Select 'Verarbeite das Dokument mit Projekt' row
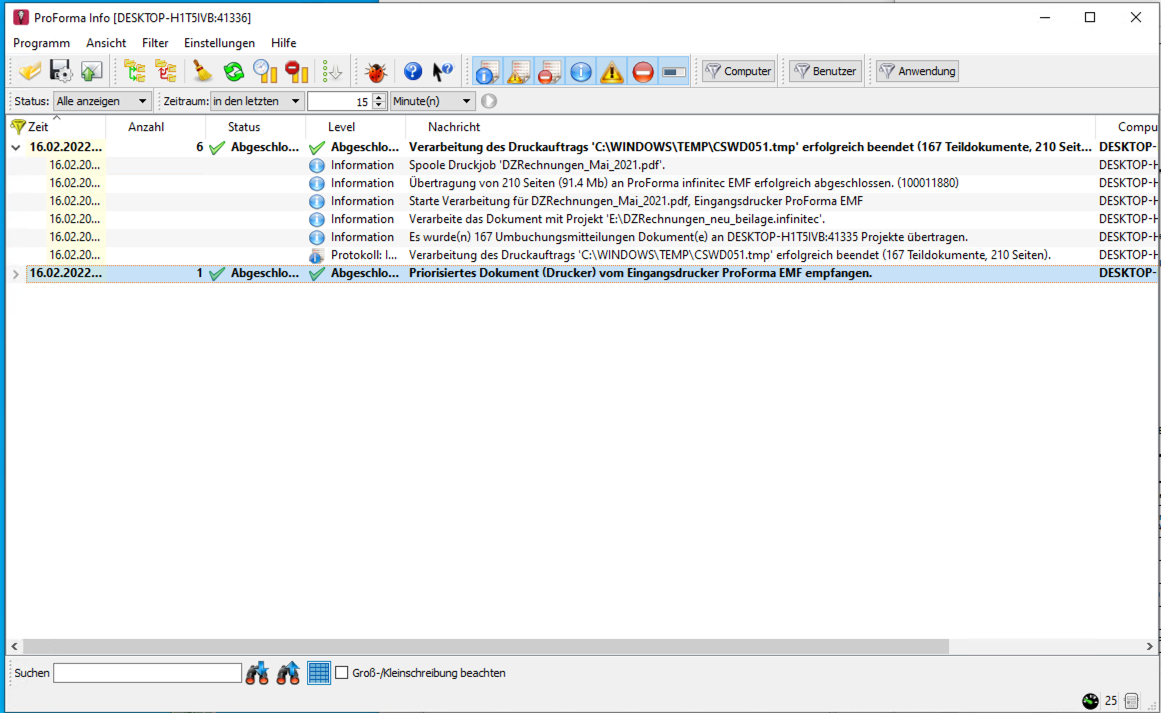Screen dimensions: 1161x713 [x=582, y=219]
